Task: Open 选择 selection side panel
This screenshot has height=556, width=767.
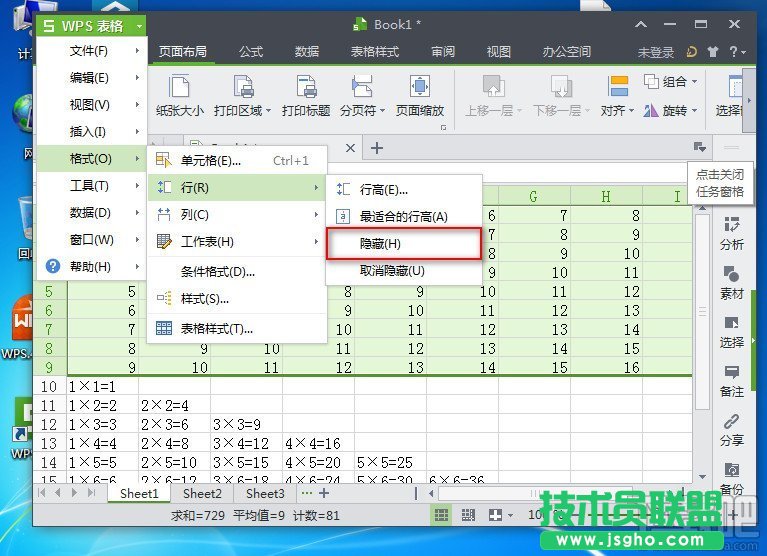Action: tap(732, 331)
